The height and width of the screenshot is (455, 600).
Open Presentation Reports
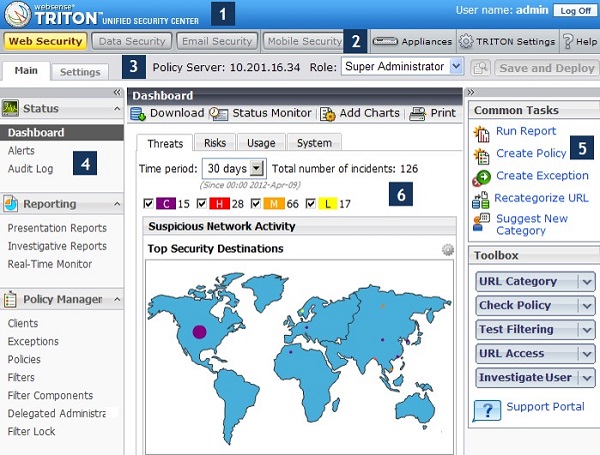(x=57, y=228)
